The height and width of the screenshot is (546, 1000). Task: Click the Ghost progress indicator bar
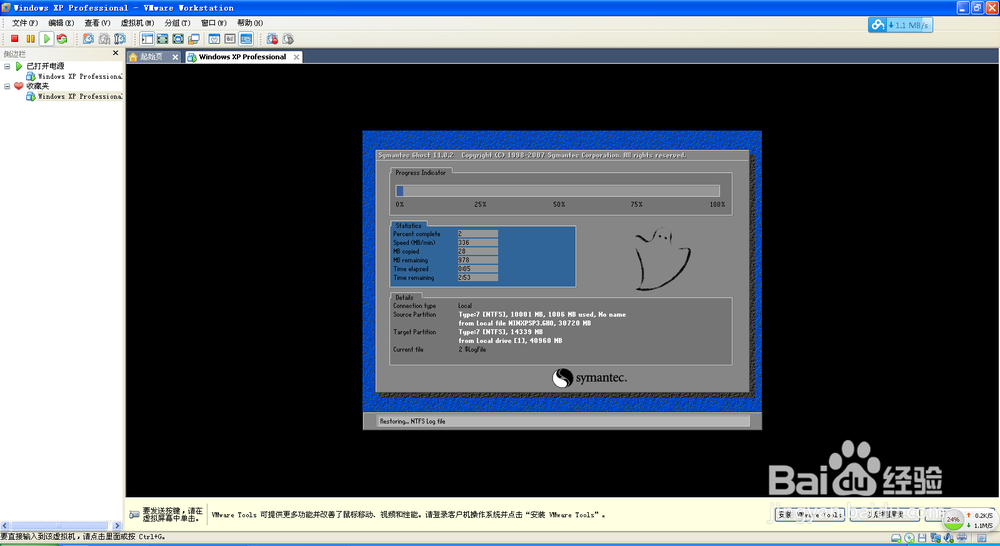coord(557,191)
